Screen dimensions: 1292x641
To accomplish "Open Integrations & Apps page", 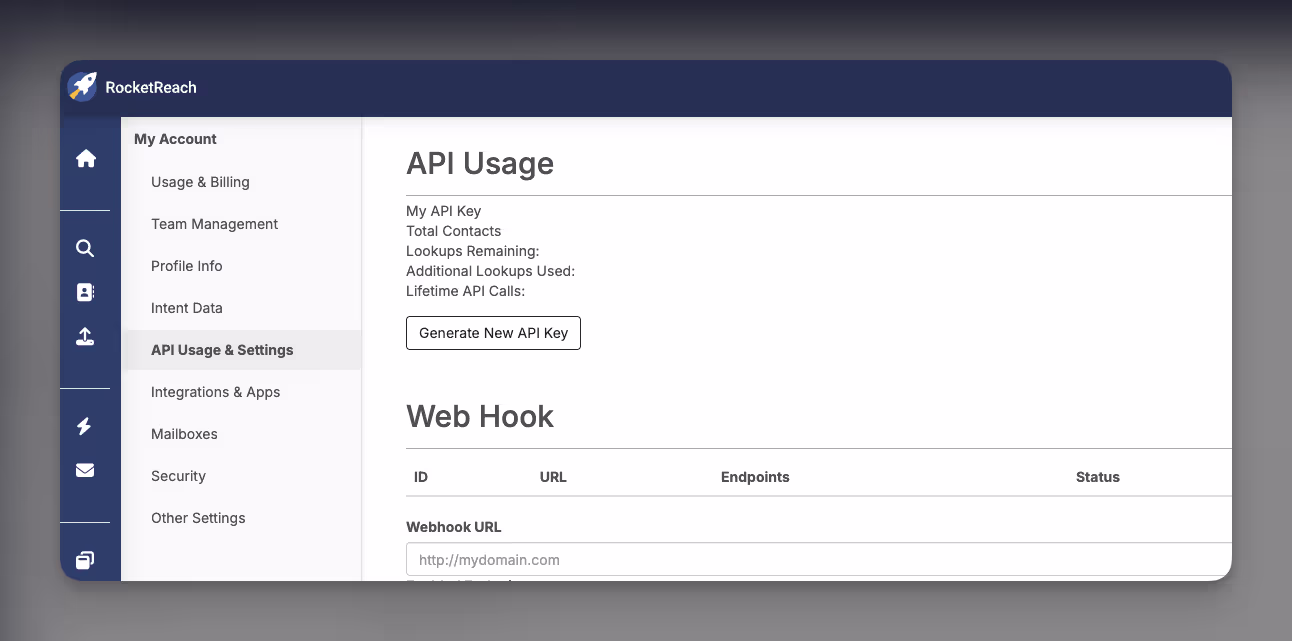I will 215,392.
